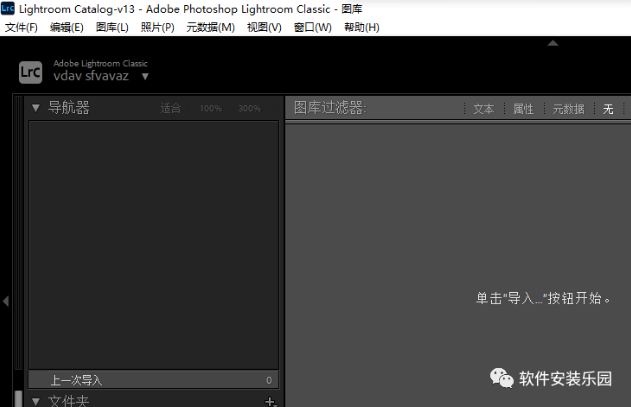The width and height of the screenshot is (631, 407).
Task: Hide the left panel using side arrow
Action: [5, 300]
